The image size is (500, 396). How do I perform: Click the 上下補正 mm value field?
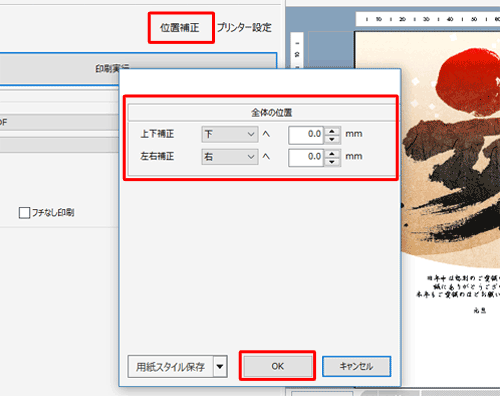(306, 135)
